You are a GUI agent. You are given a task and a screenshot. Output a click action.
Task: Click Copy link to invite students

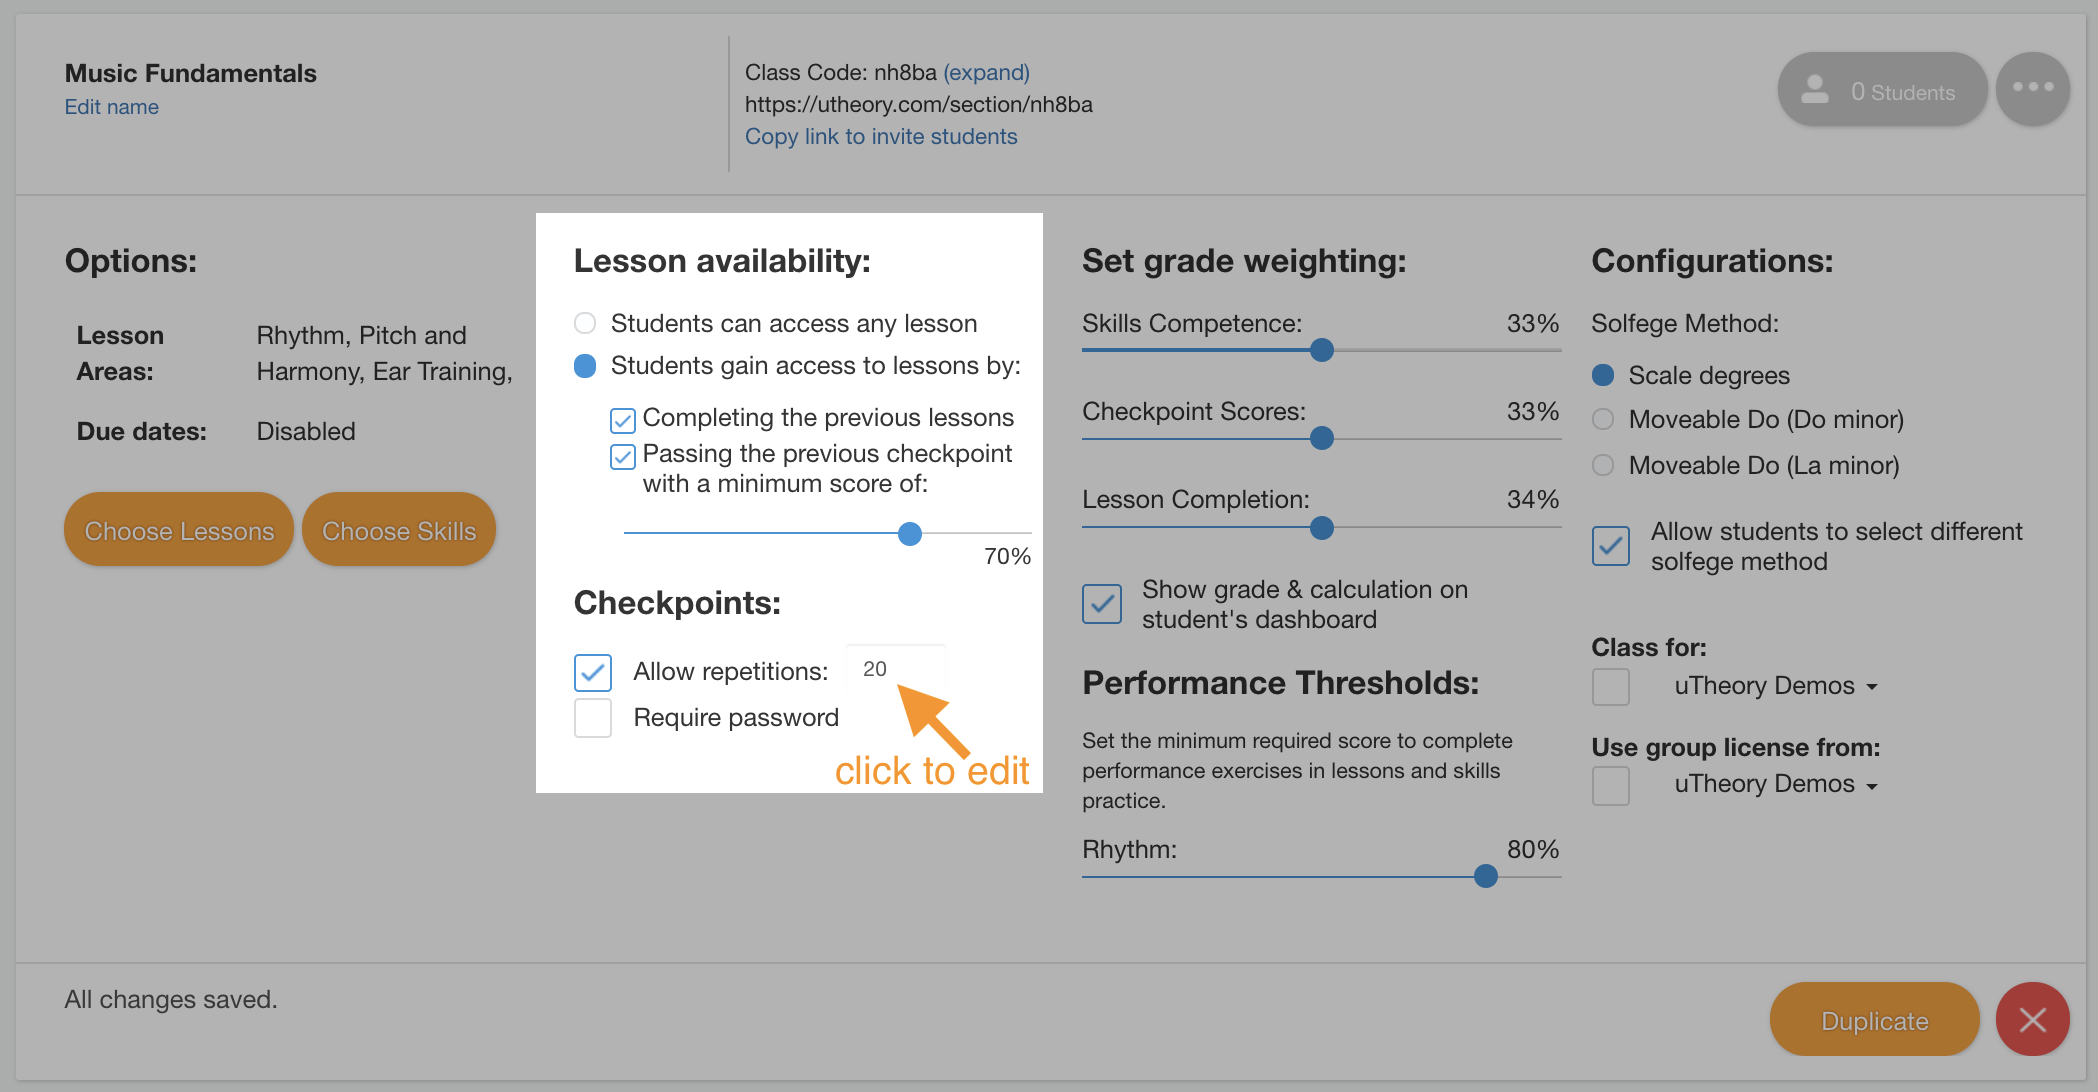click(x=881, y=136)
